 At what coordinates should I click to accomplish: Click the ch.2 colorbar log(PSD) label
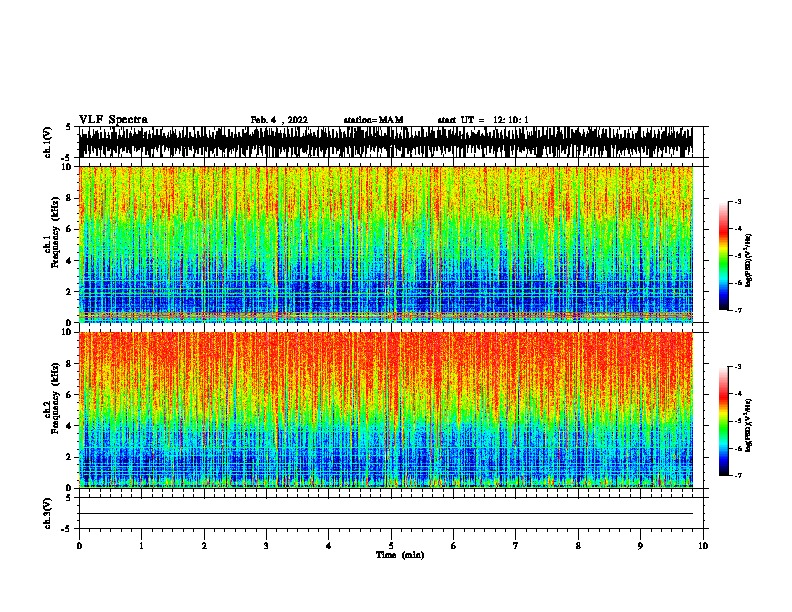pyautogui.click(x=749, y=426)
